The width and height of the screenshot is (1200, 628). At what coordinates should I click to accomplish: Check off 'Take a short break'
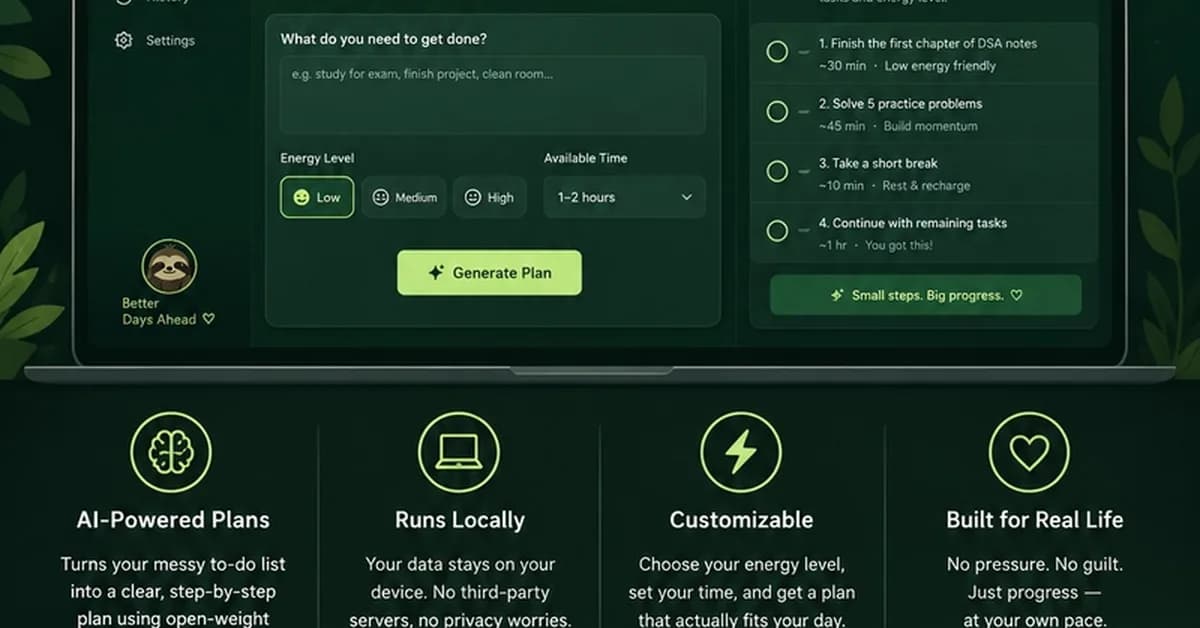point(777,171)
